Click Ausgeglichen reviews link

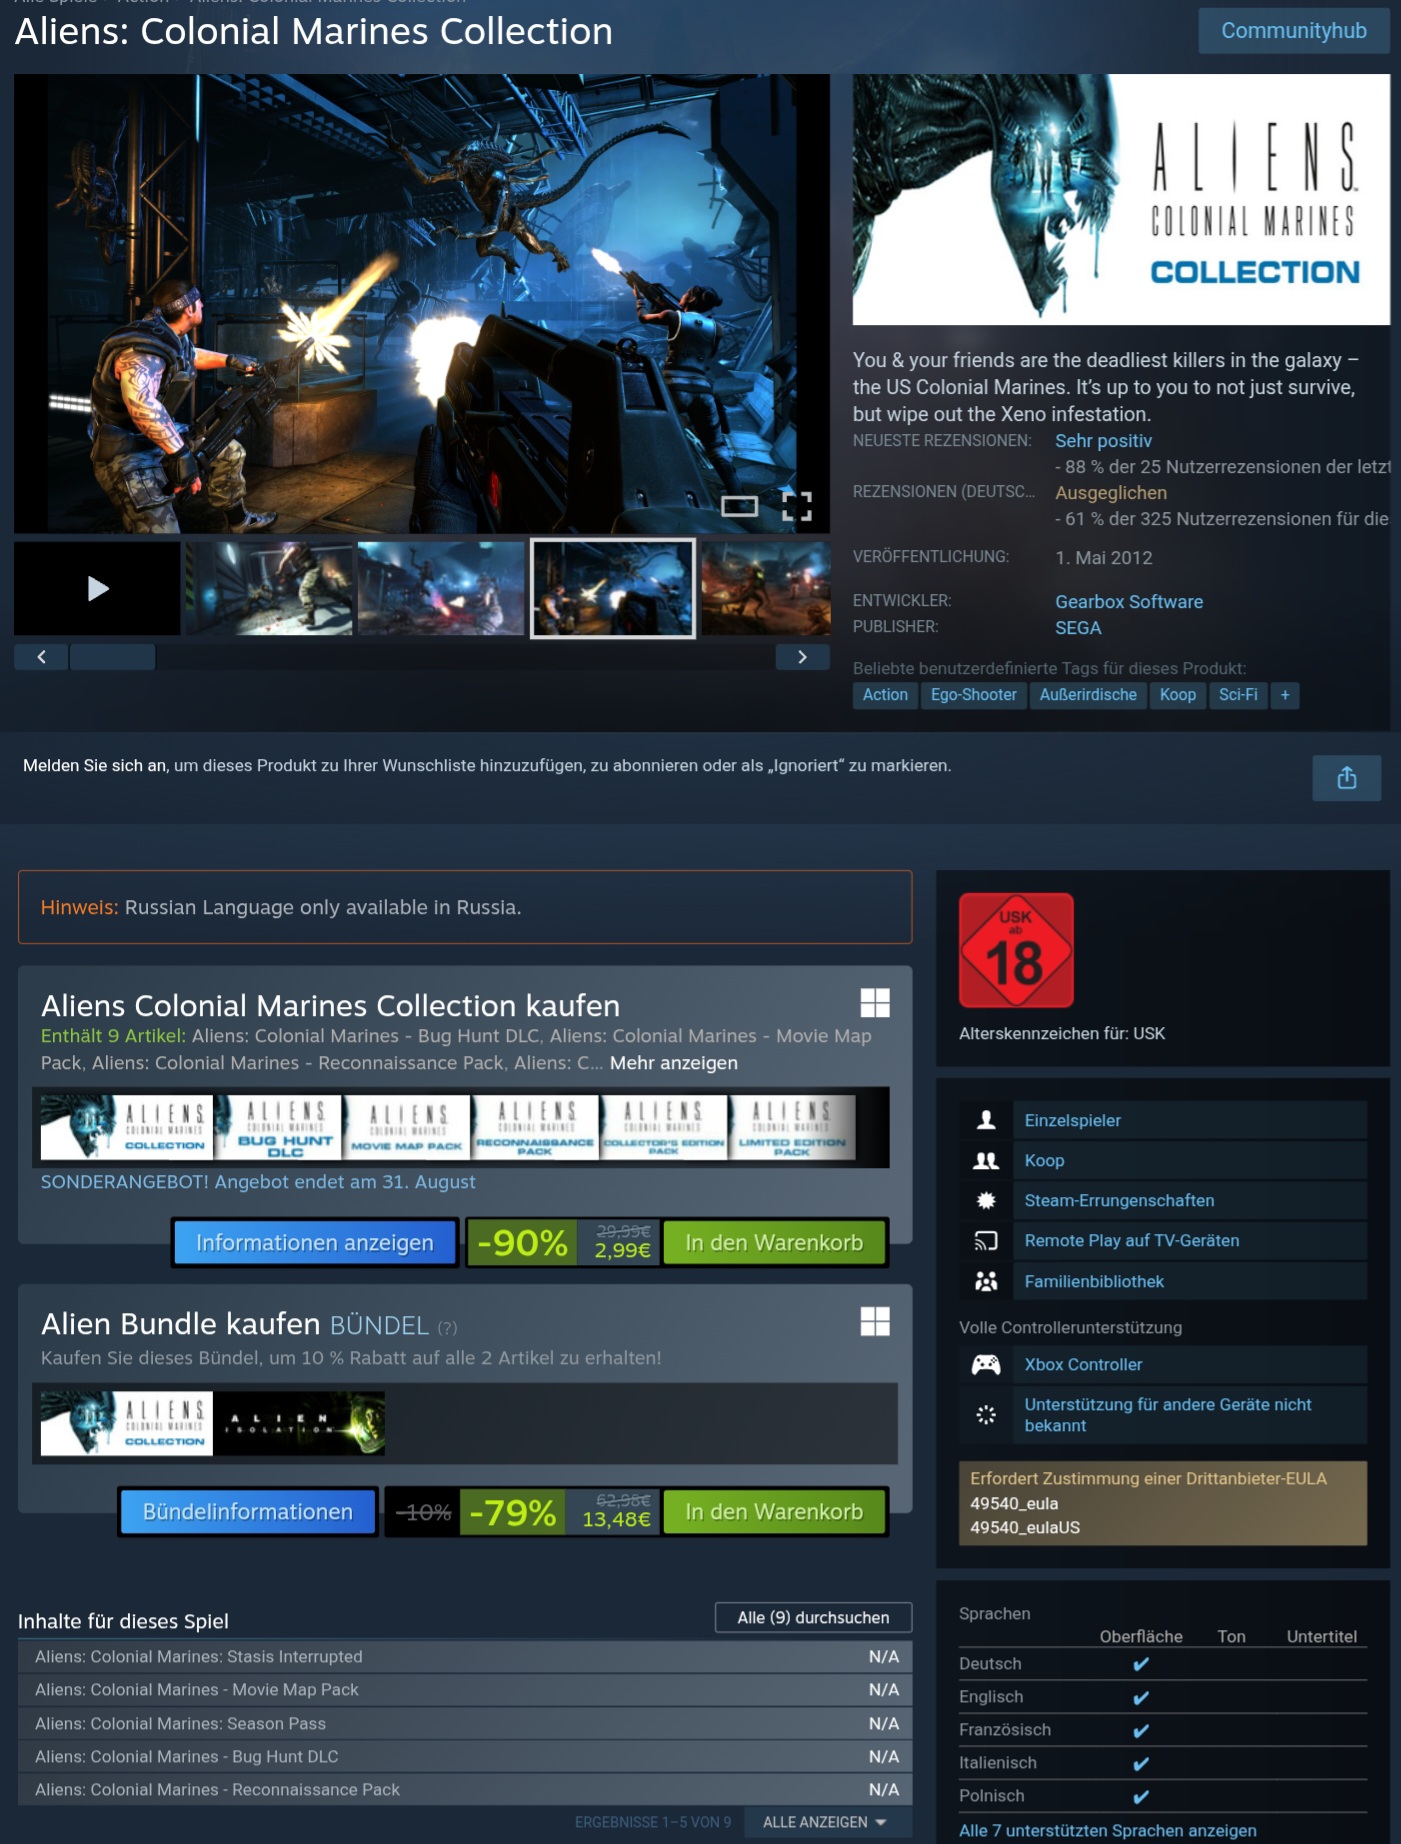click(x=1111, y=493)
